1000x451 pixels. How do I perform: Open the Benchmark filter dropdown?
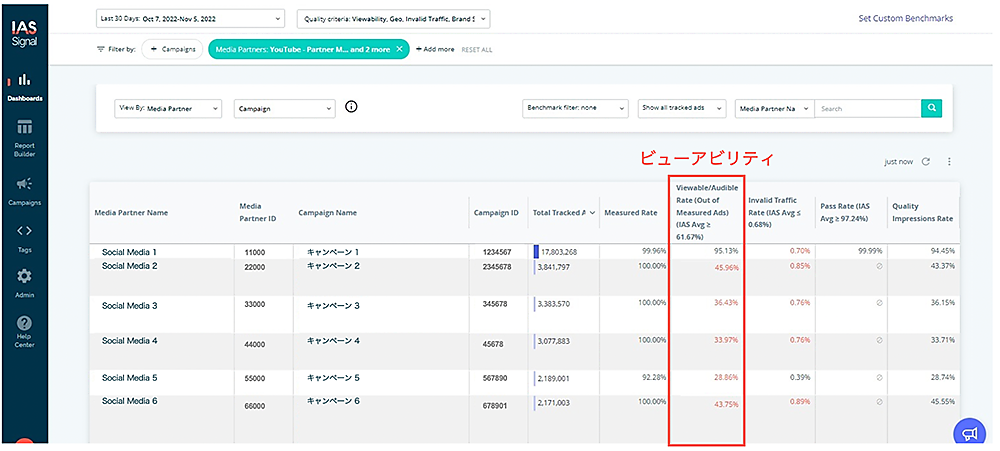[x=575, y=108]
